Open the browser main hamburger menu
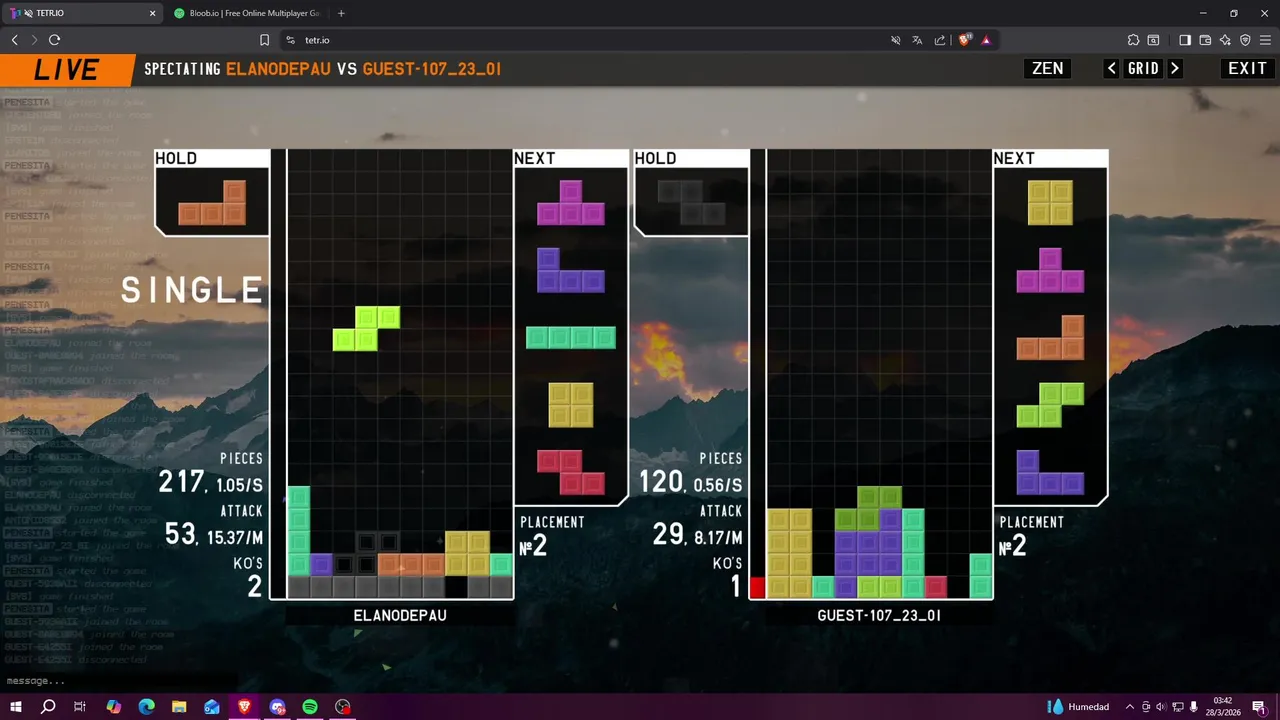Screen dimensions: 1280x720 point(1265,40)
